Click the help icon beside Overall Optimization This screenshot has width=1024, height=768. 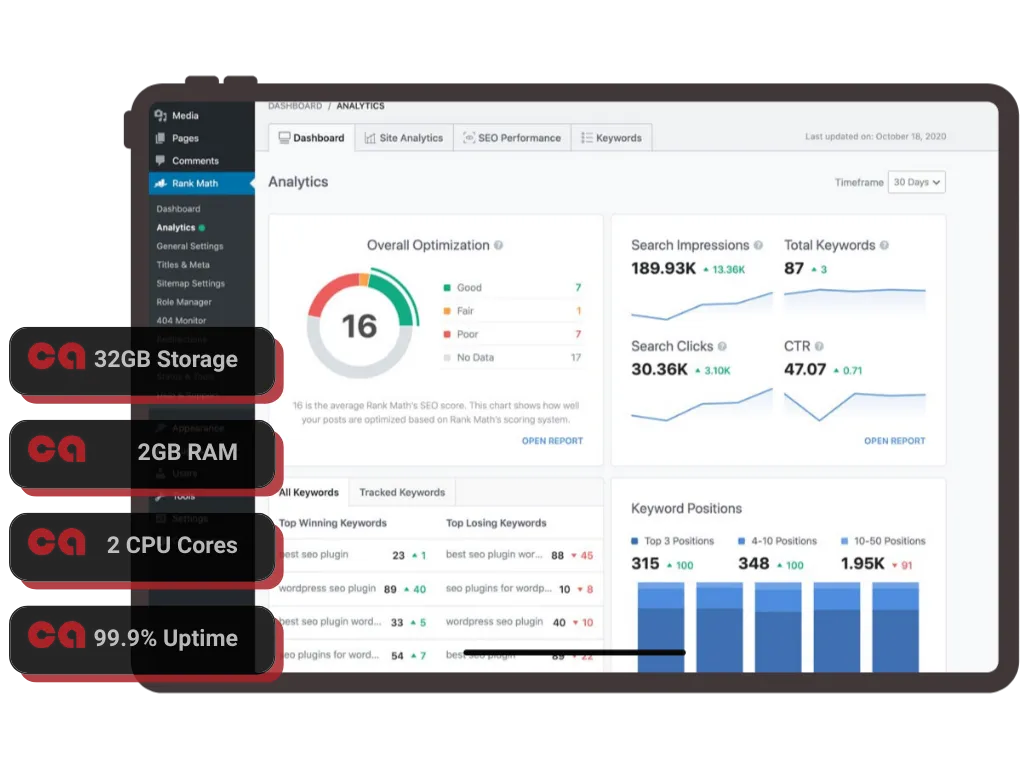[498, 246]
